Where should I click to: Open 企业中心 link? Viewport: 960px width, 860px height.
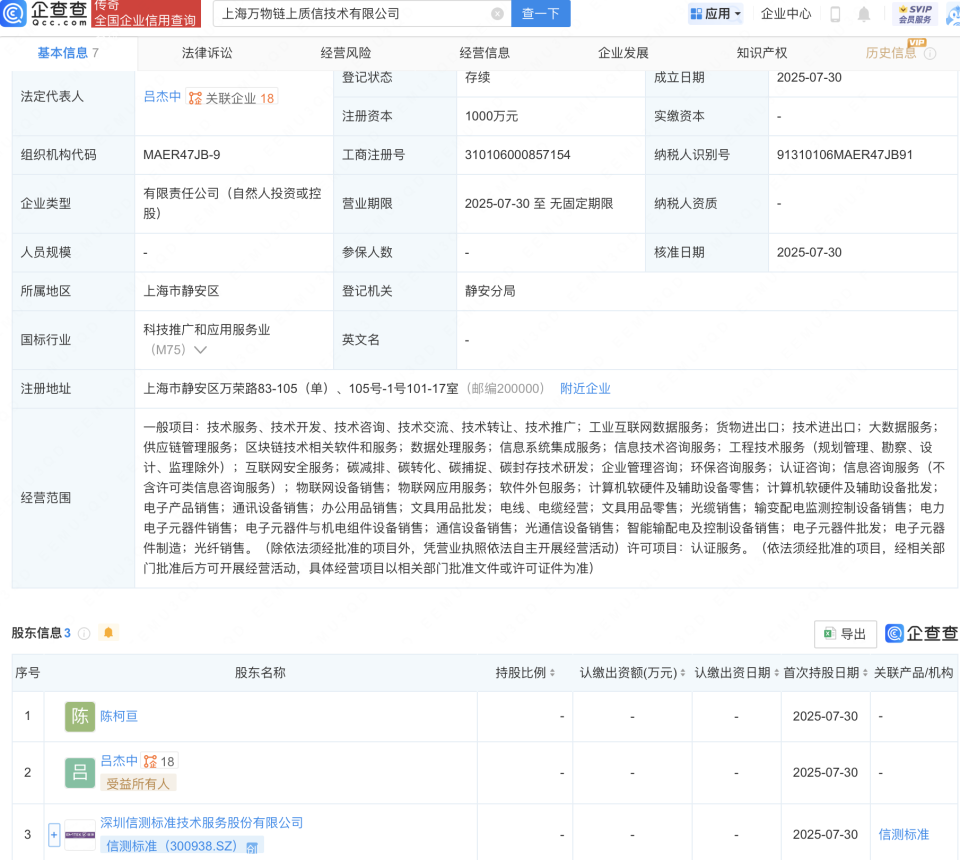[786, 14]
